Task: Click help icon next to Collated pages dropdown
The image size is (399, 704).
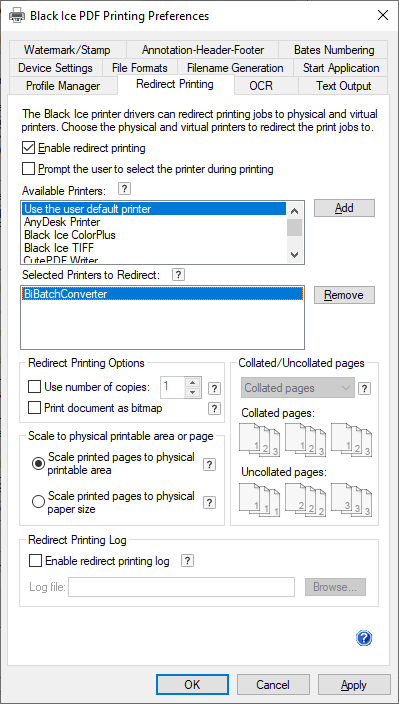Action: tap(364, 388)
